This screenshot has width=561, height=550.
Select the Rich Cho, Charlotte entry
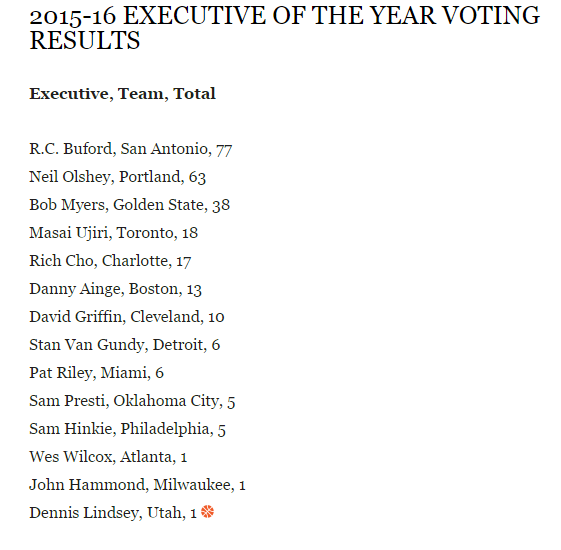(x=110, y=261)
